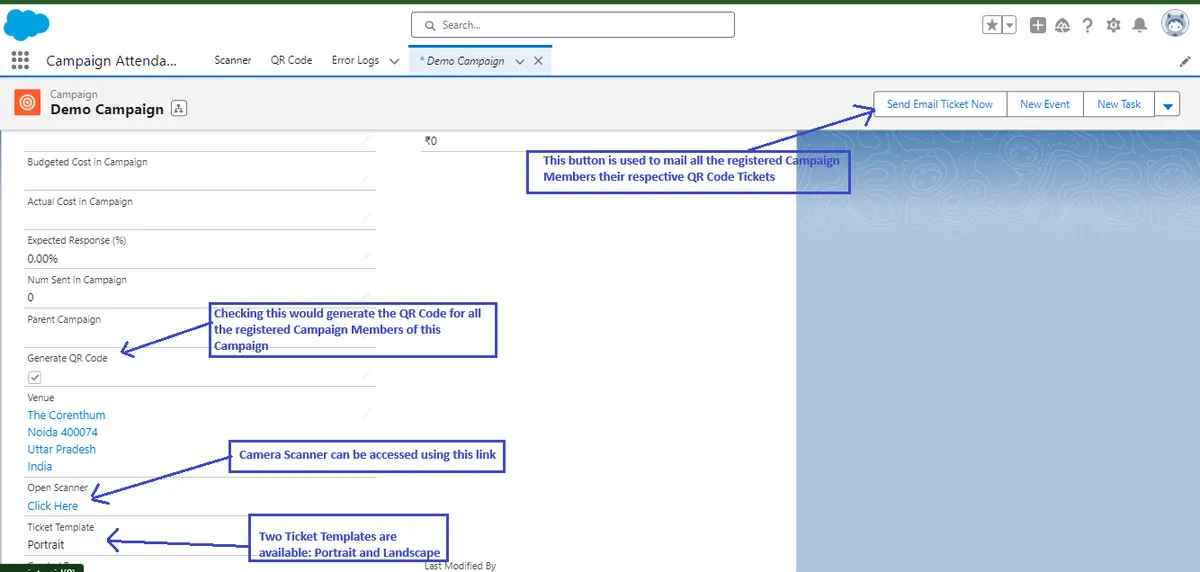Select the Demo Campaign tab
Image resolution: width=1200 pixels, height=572 pixels.
click(x=465, y=61)
